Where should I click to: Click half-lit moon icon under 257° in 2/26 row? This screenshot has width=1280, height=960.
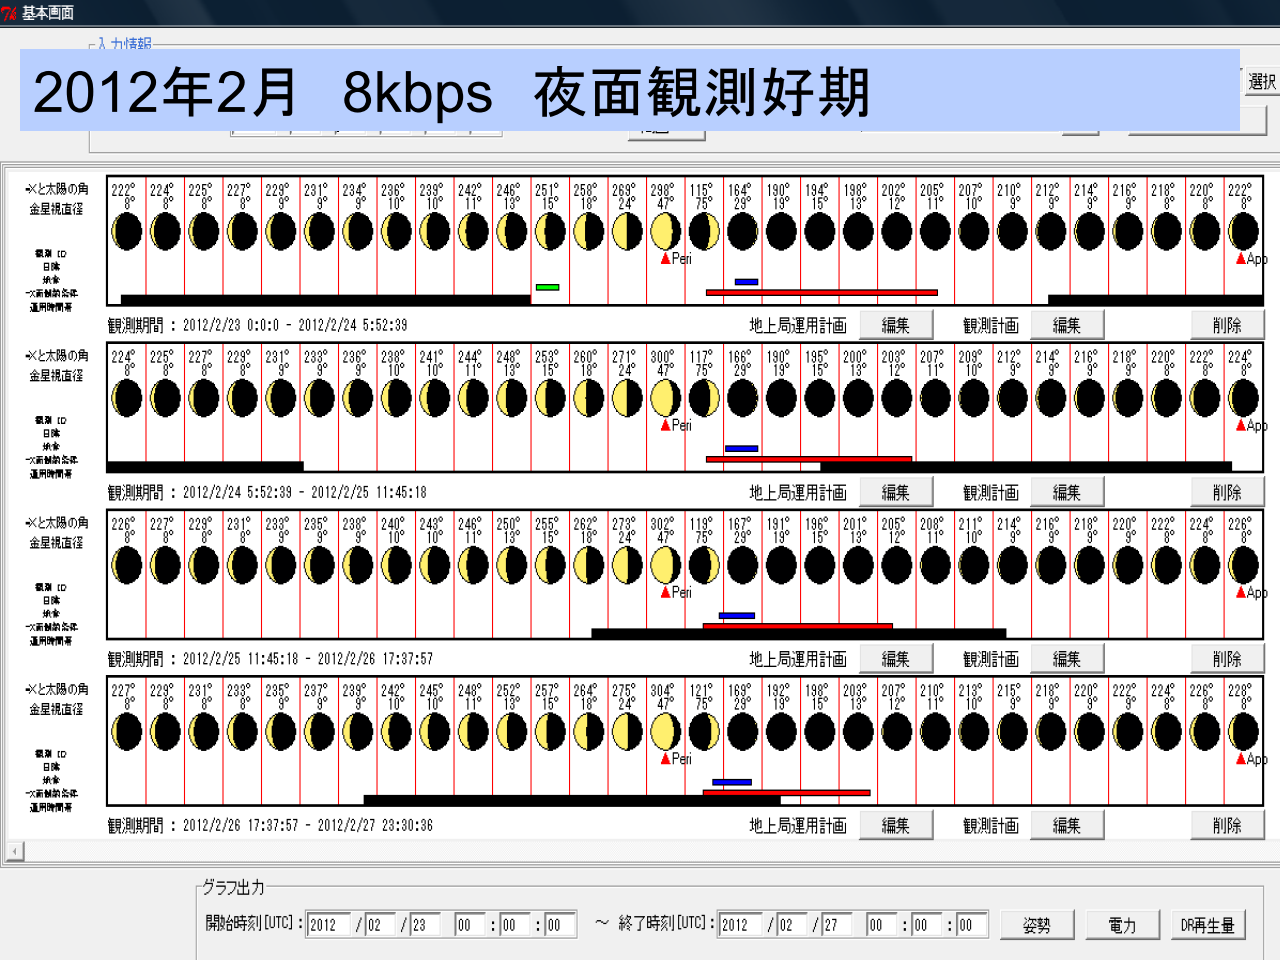click(549, 733)
